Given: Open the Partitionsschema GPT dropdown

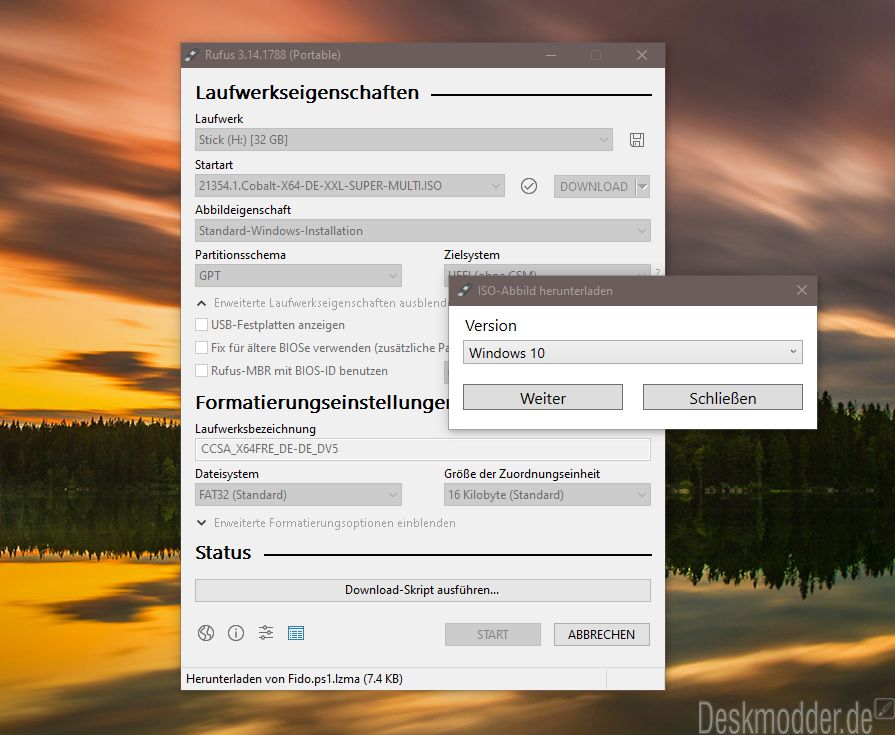Looking at the screenshot, I should (298, 276).
